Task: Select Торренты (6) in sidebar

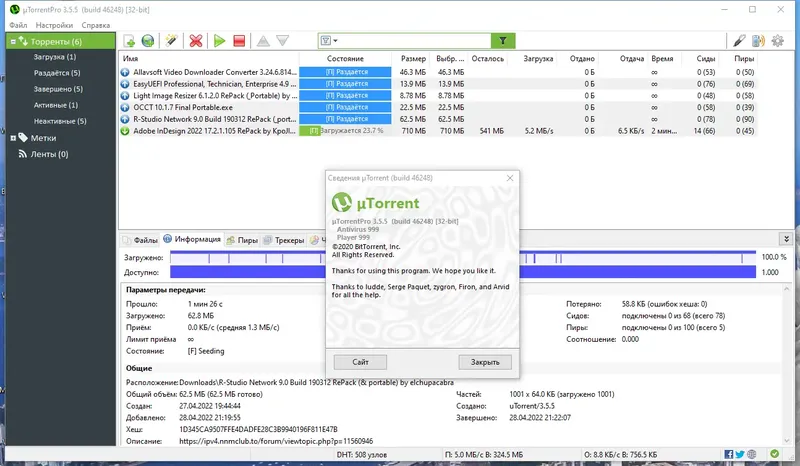Action: pyautogui.click(x=61, y=41)
